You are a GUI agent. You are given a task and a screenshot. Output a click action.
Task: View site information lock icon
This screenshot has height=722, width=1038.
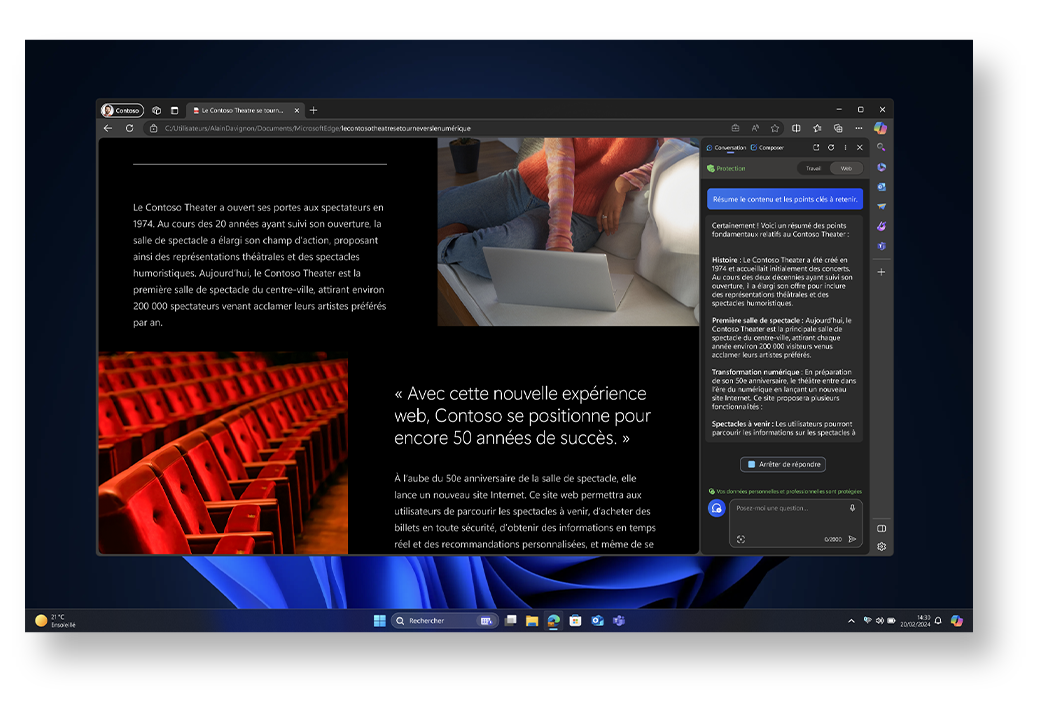[x=154, y=128]
